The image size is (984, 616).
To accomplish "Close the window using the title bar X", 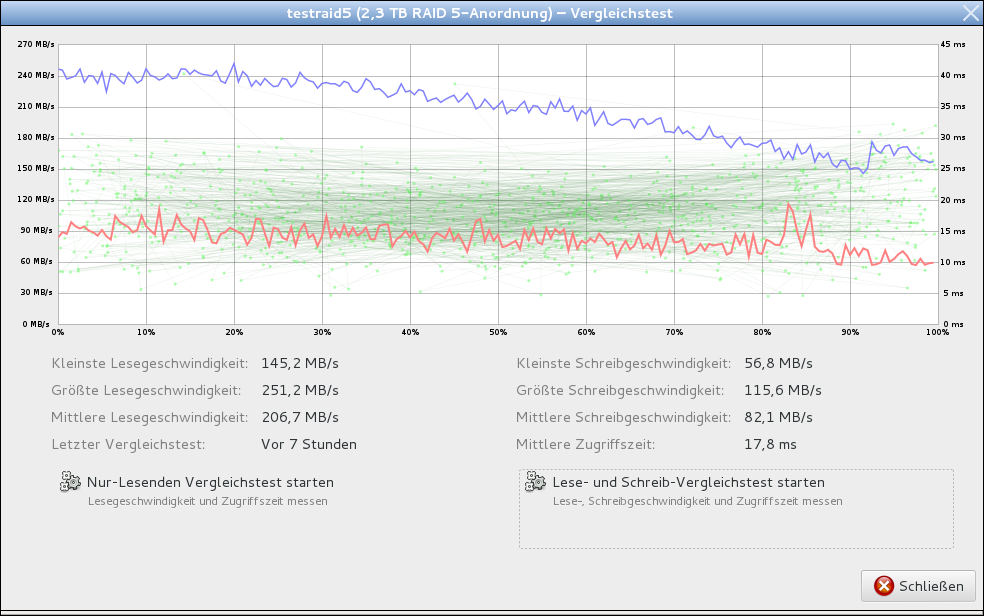I will coord(969,13).
